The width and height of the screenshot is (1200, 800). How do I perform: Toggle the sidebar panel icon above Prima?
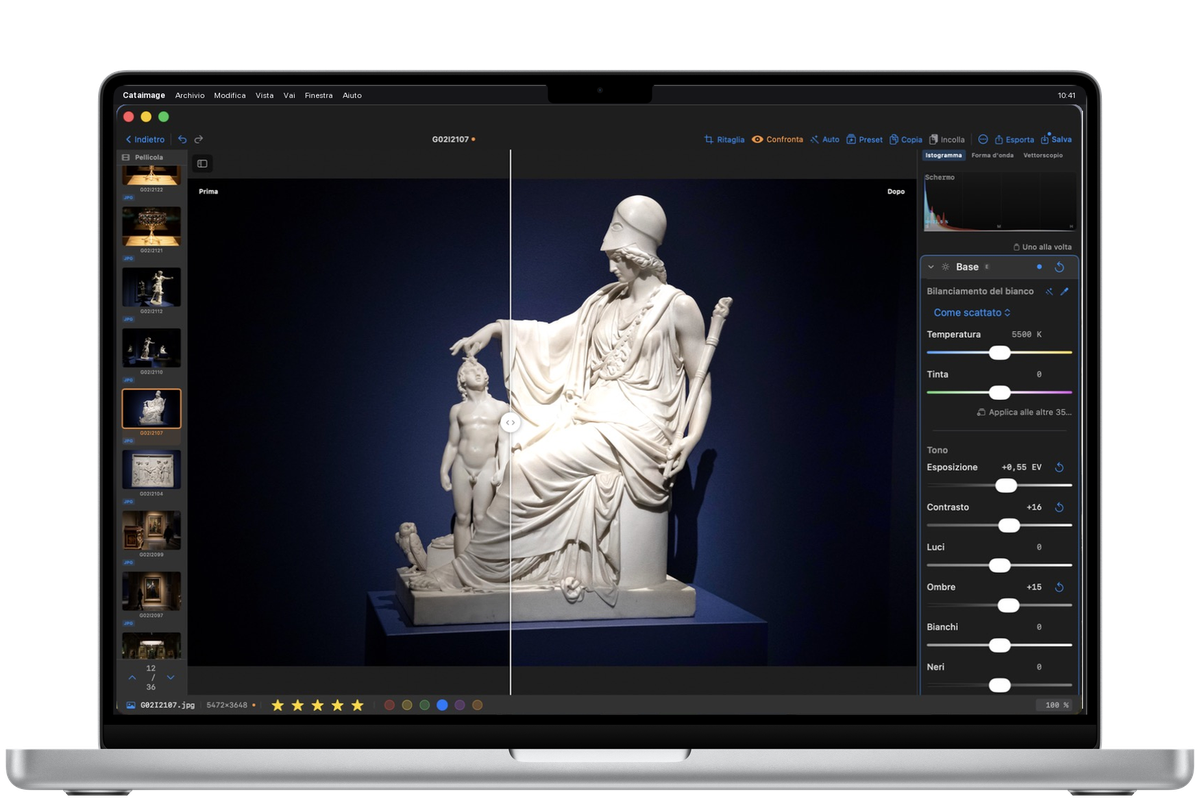click(202, 163)
